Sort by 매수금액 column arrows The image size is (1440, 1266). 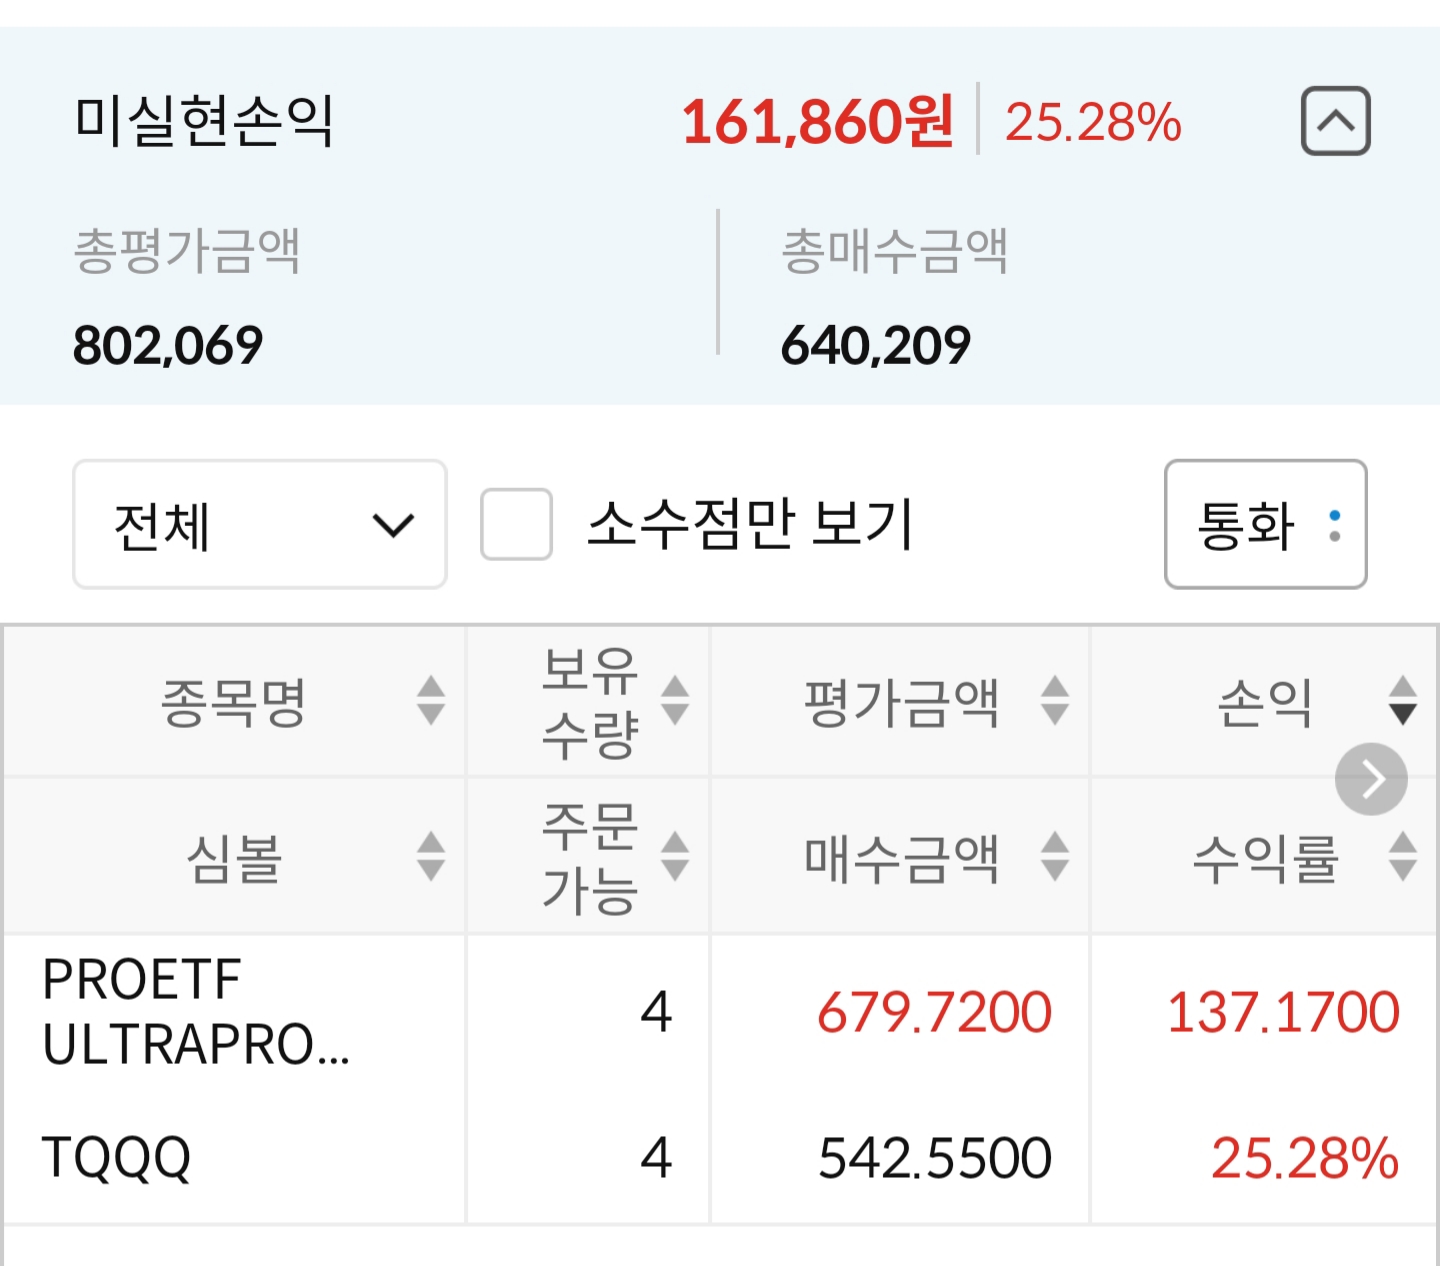1055,856
